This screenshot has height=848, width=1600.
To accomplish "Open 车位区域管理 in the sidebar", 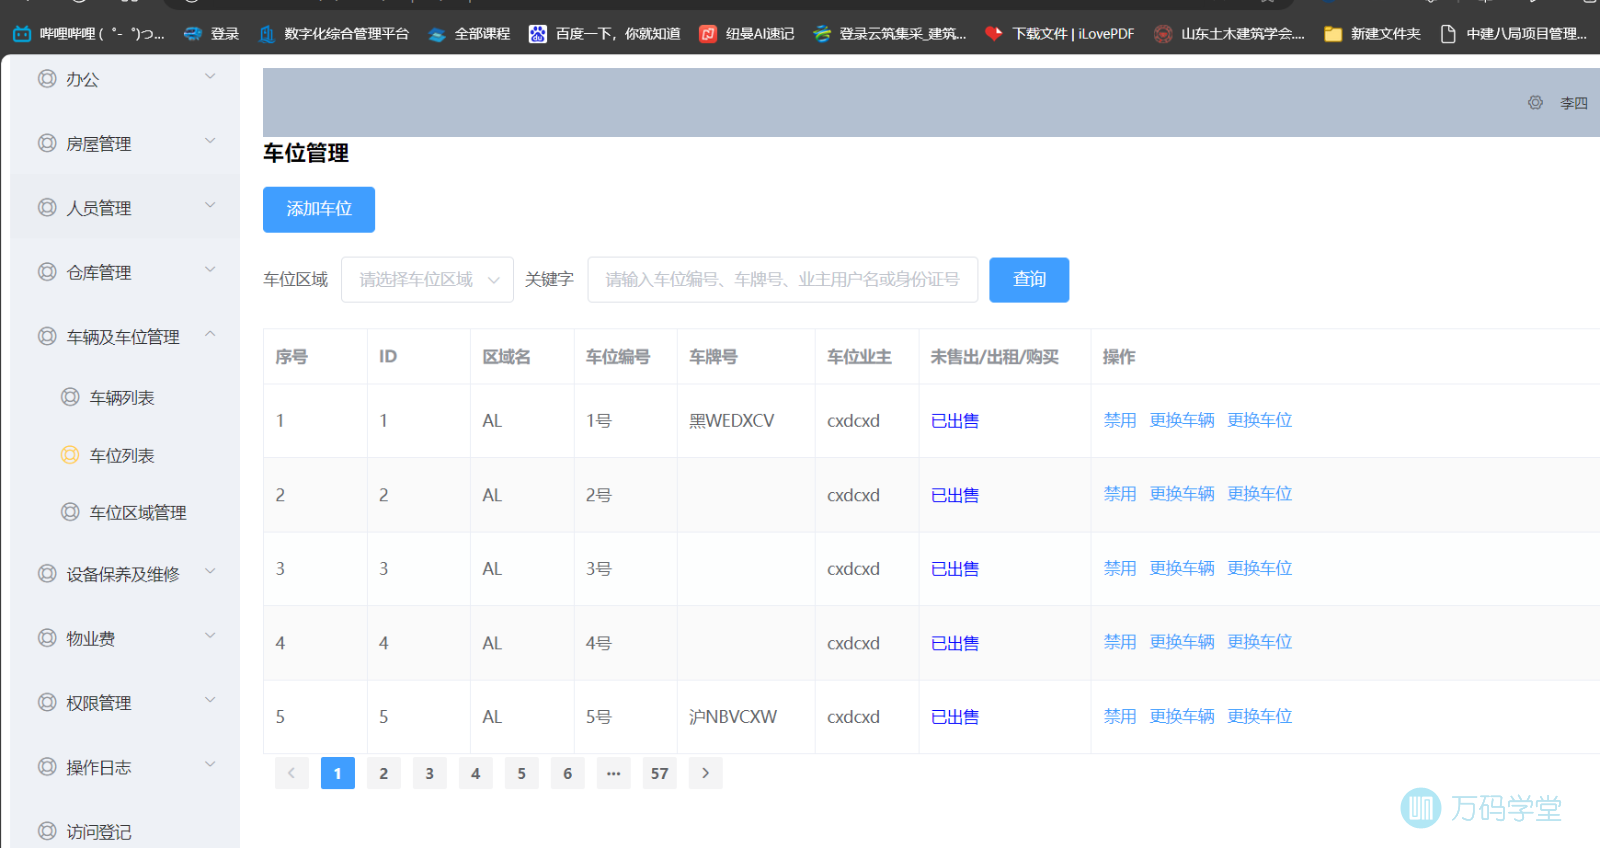I will point(138,513).
